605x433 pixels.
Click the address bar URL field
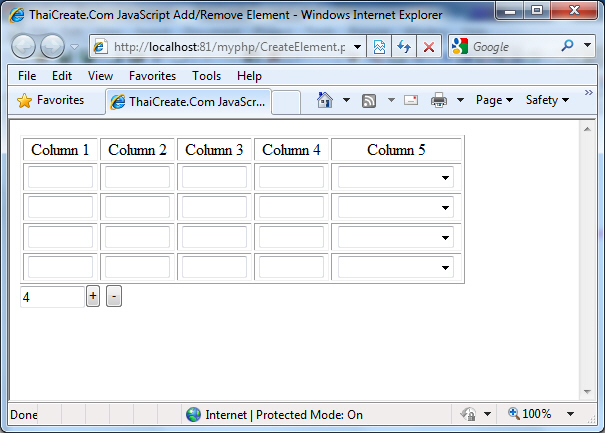229,47
